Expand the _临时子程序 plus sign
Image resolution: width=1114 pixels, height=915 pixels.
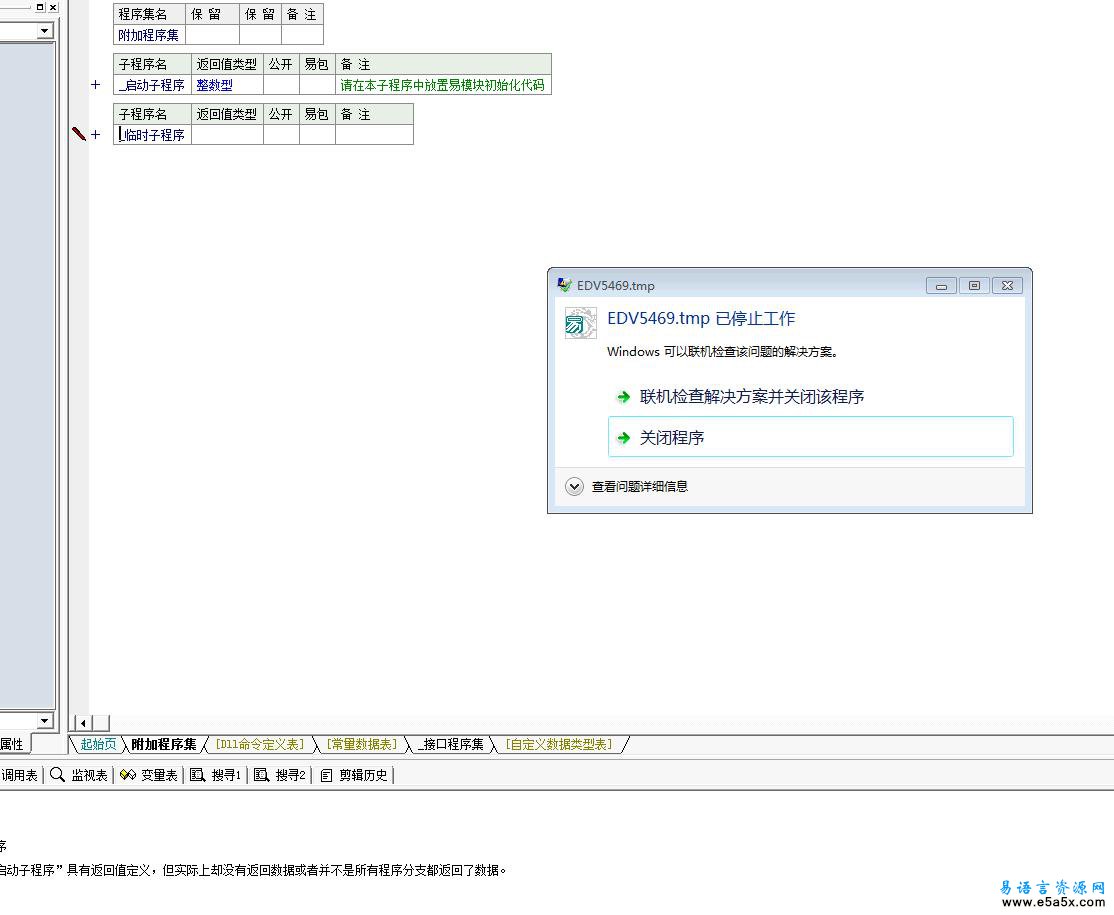96,135
